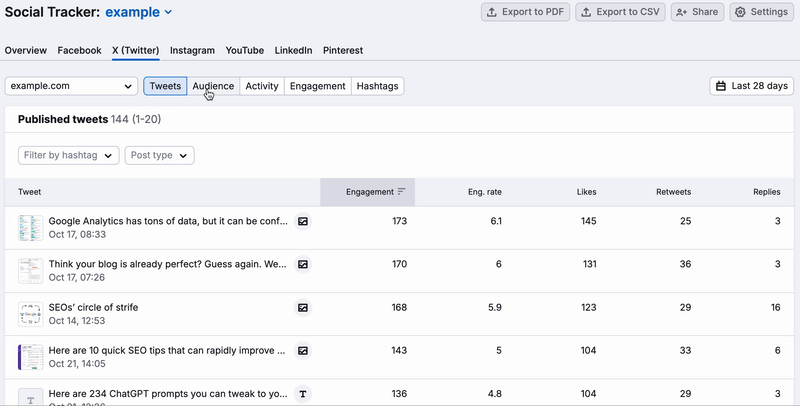Click the Share button
Screen dimensions: 800x406
click(697, 12)
